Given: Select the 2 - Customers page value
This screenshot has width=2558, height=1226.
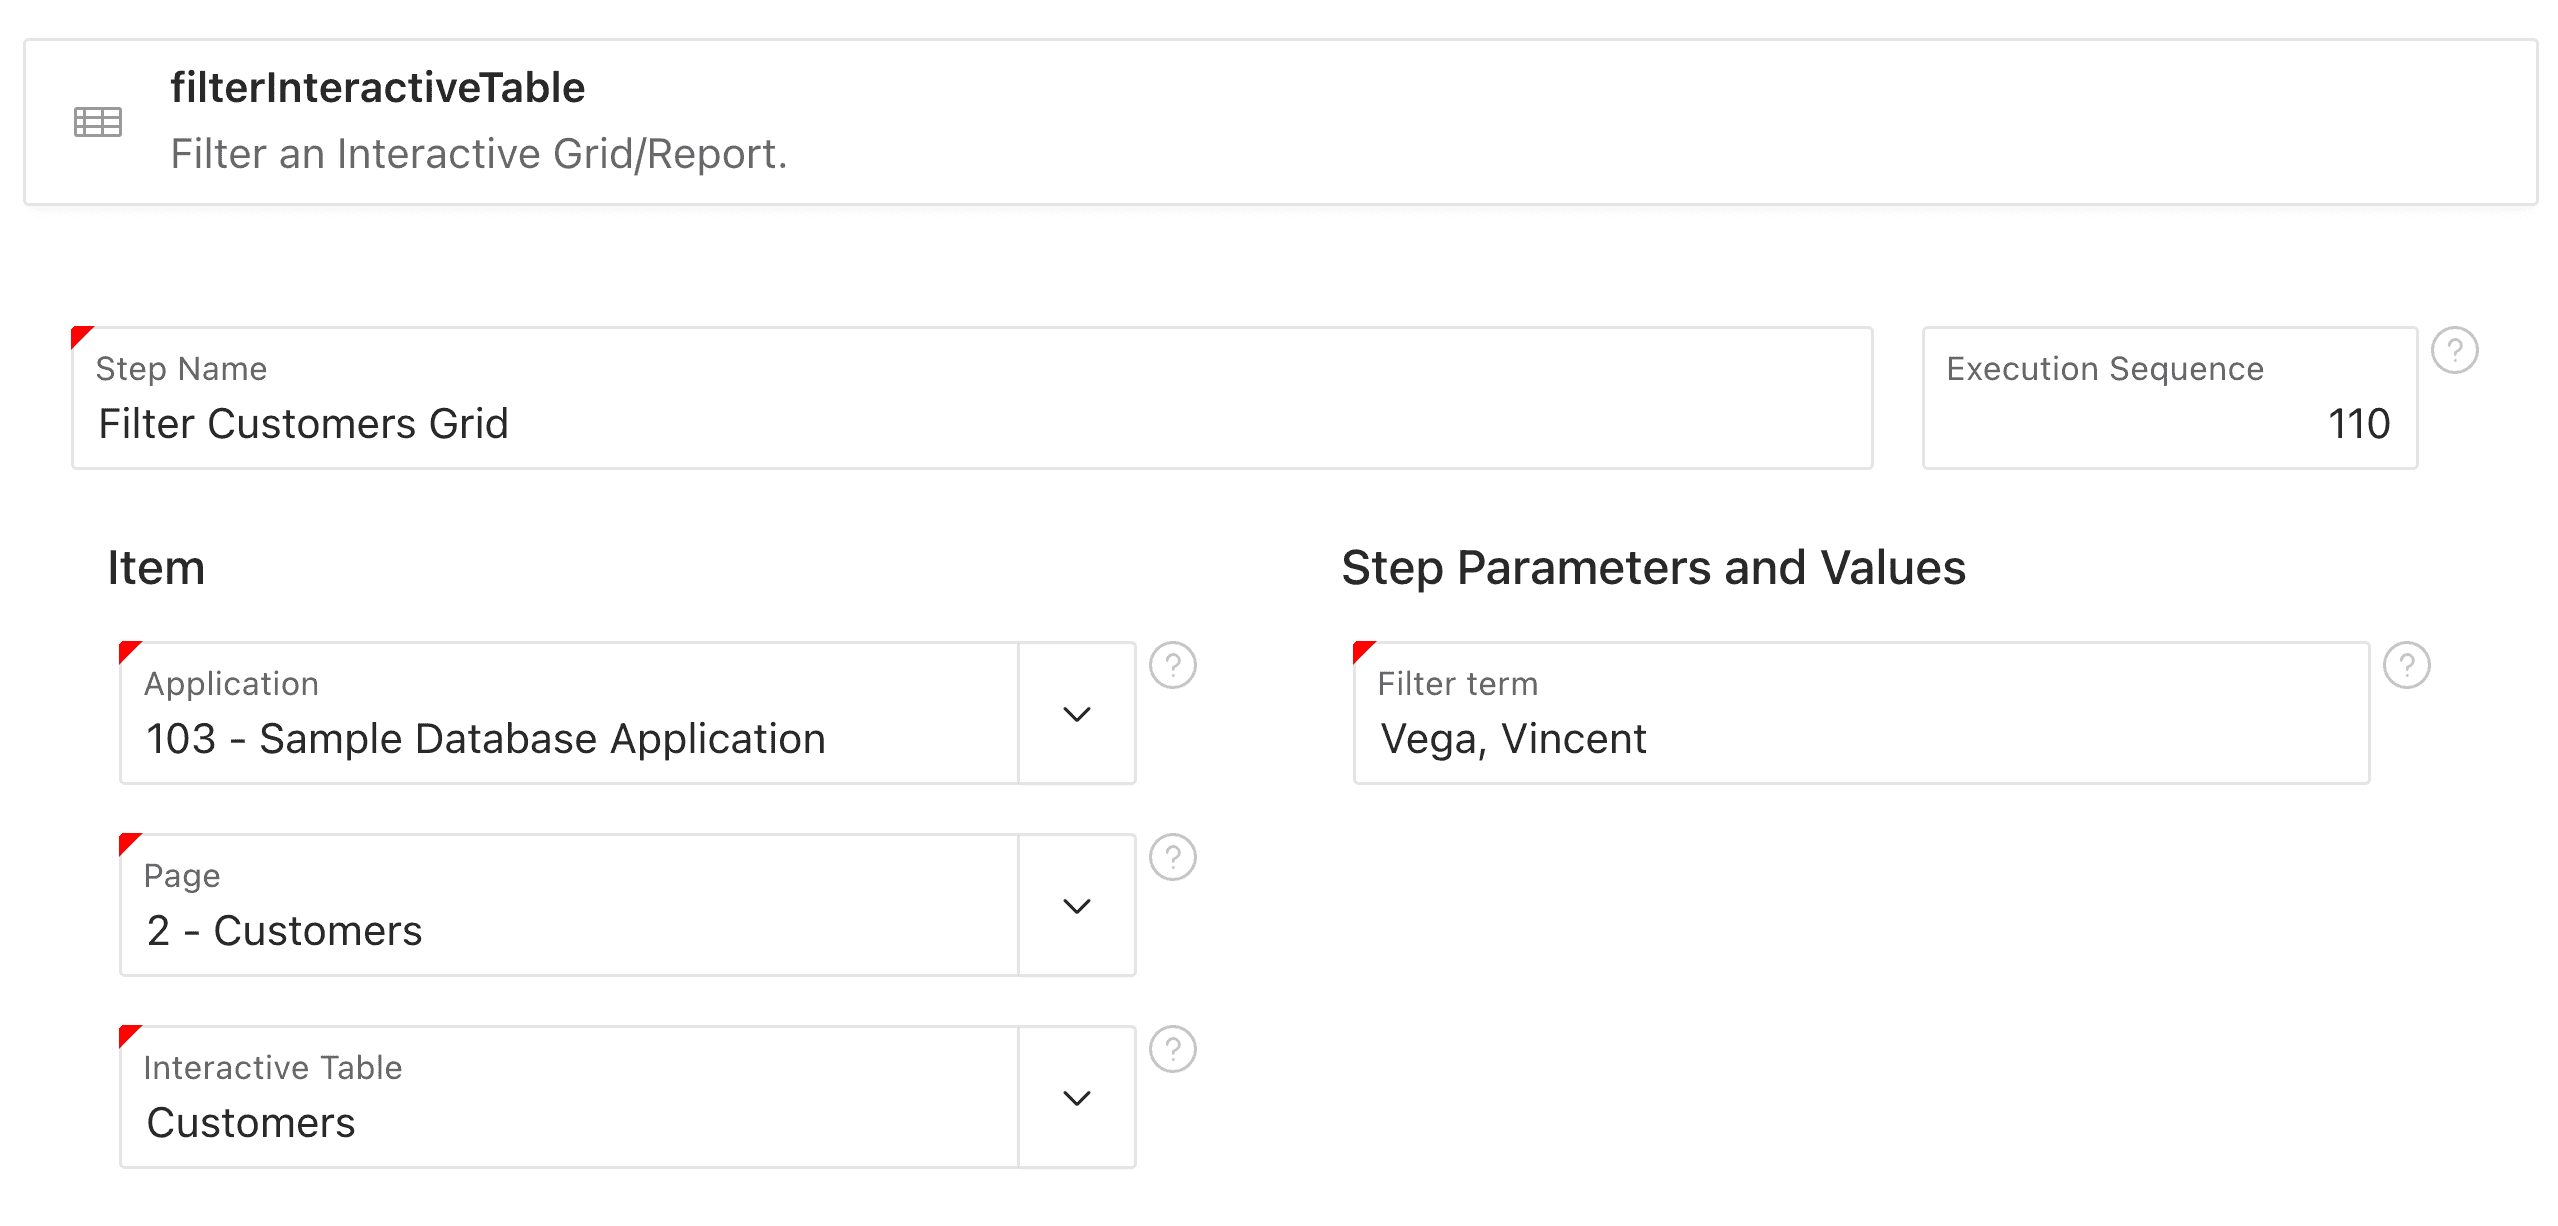Looking at the screenshot, I should pyautogui.click(x=284, y=931).
